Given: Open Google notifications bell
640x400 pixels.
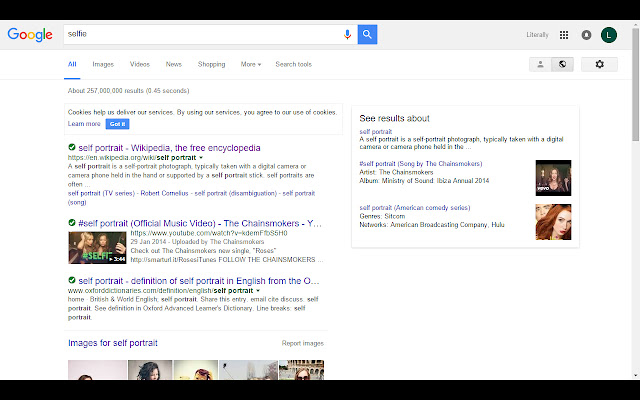Looking at the screenshot, I should click(x=586, y=35).
